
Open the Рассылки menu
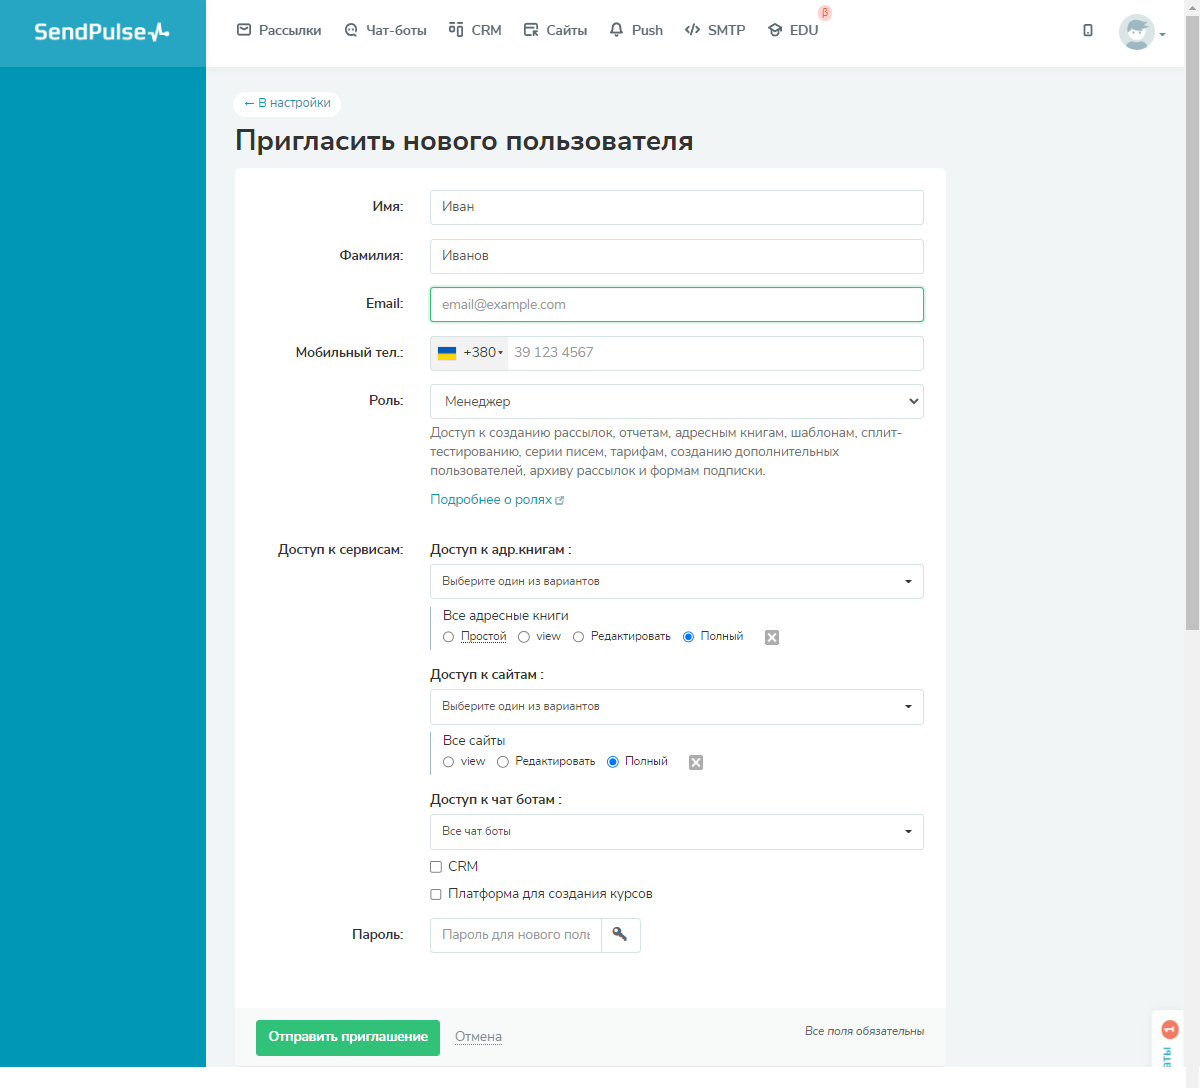279,30
